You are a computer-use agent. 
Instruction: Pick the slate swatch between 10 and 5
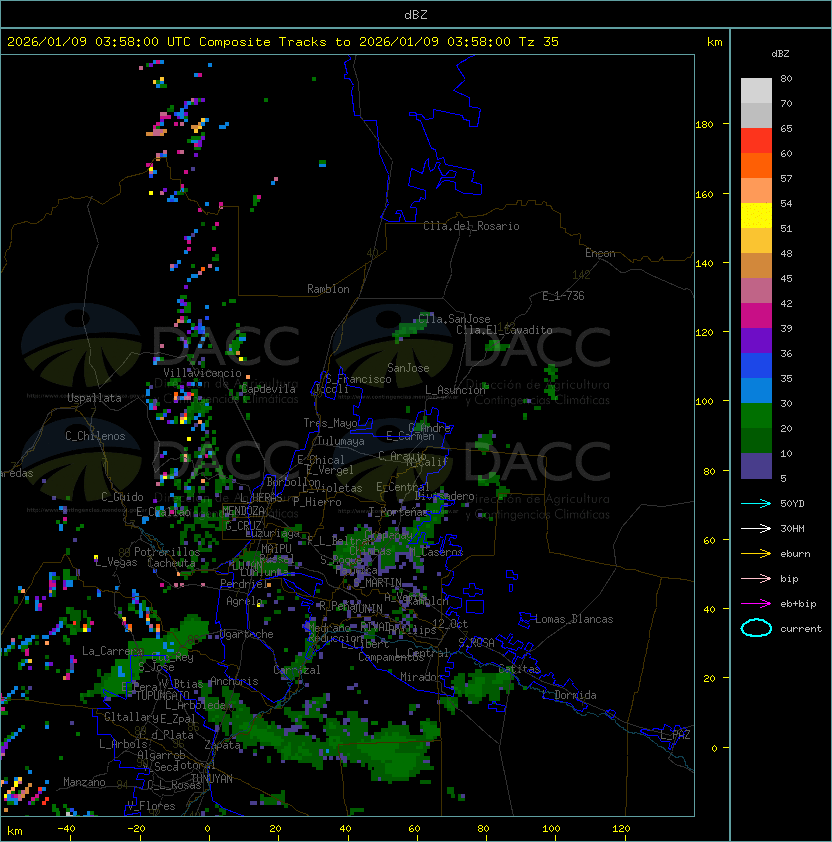tap(756, 466)
